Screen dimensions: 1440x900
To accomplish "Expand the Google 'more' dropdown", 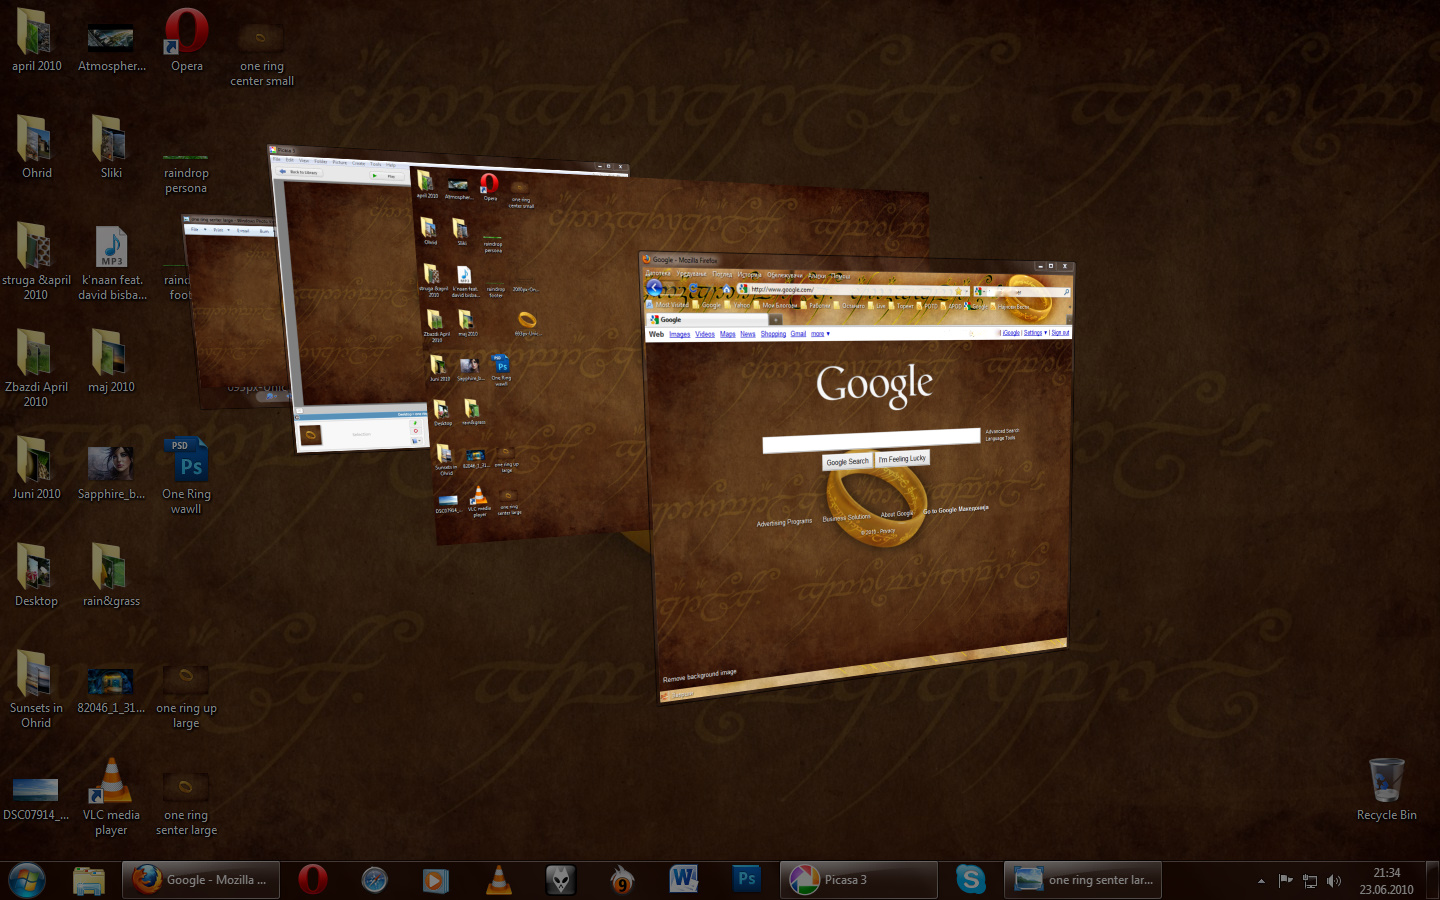I will [820, 333].
